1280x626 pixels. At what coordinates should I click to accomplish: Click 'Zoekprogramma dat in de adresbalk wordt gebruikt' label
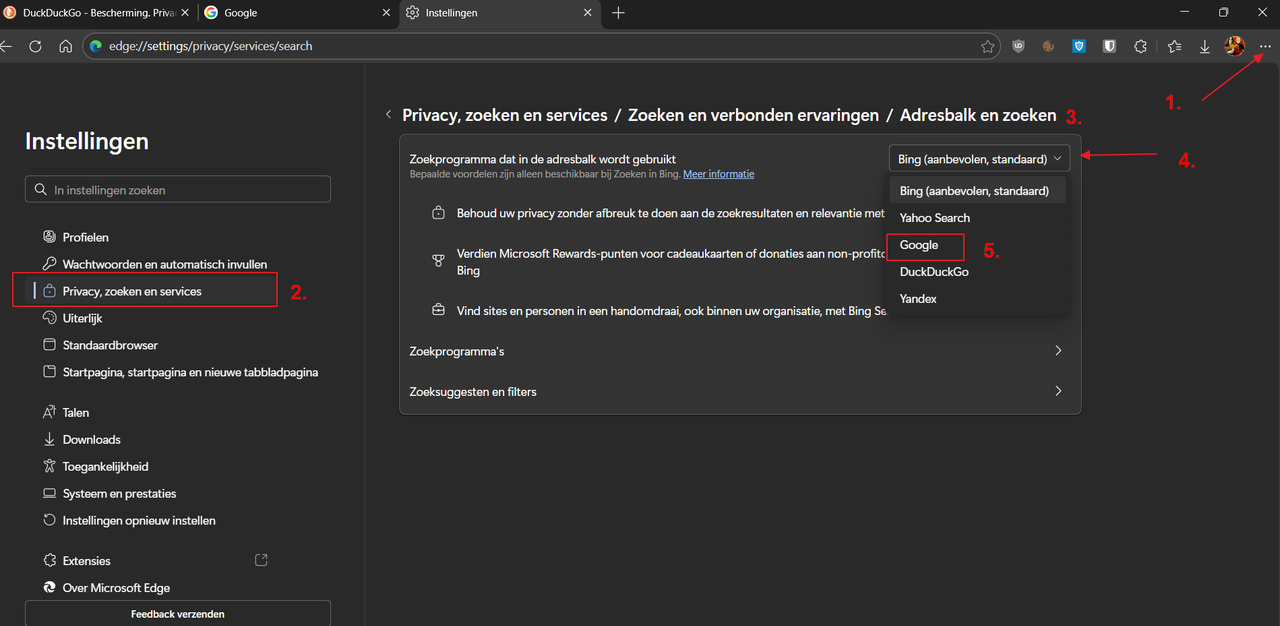[x=543, y=159]
